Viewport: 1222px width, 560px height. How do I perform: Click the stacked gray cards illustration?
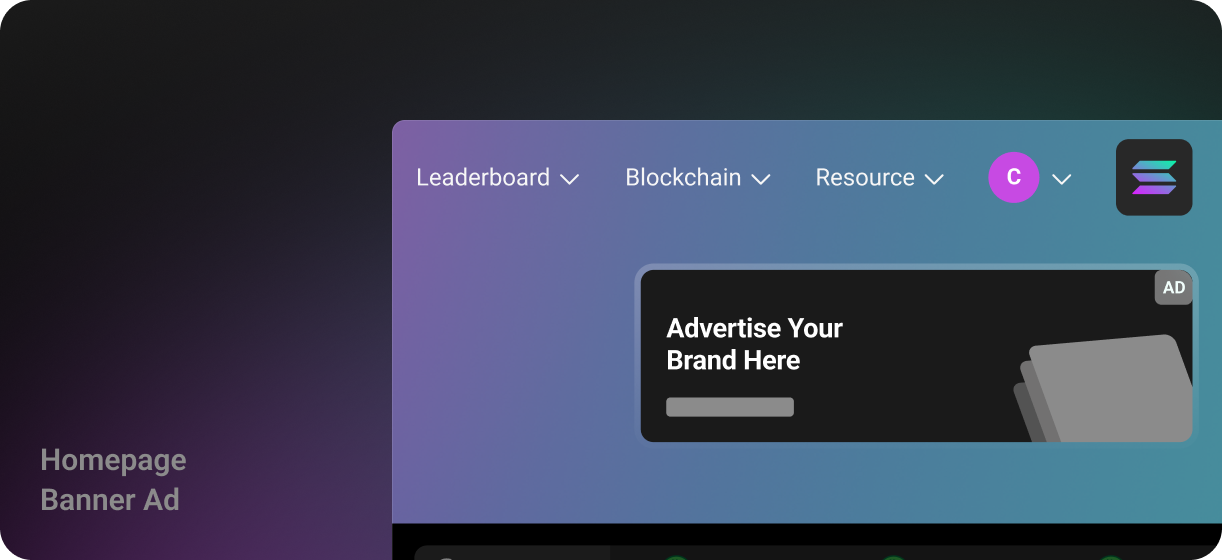[x=1105, y=388]
